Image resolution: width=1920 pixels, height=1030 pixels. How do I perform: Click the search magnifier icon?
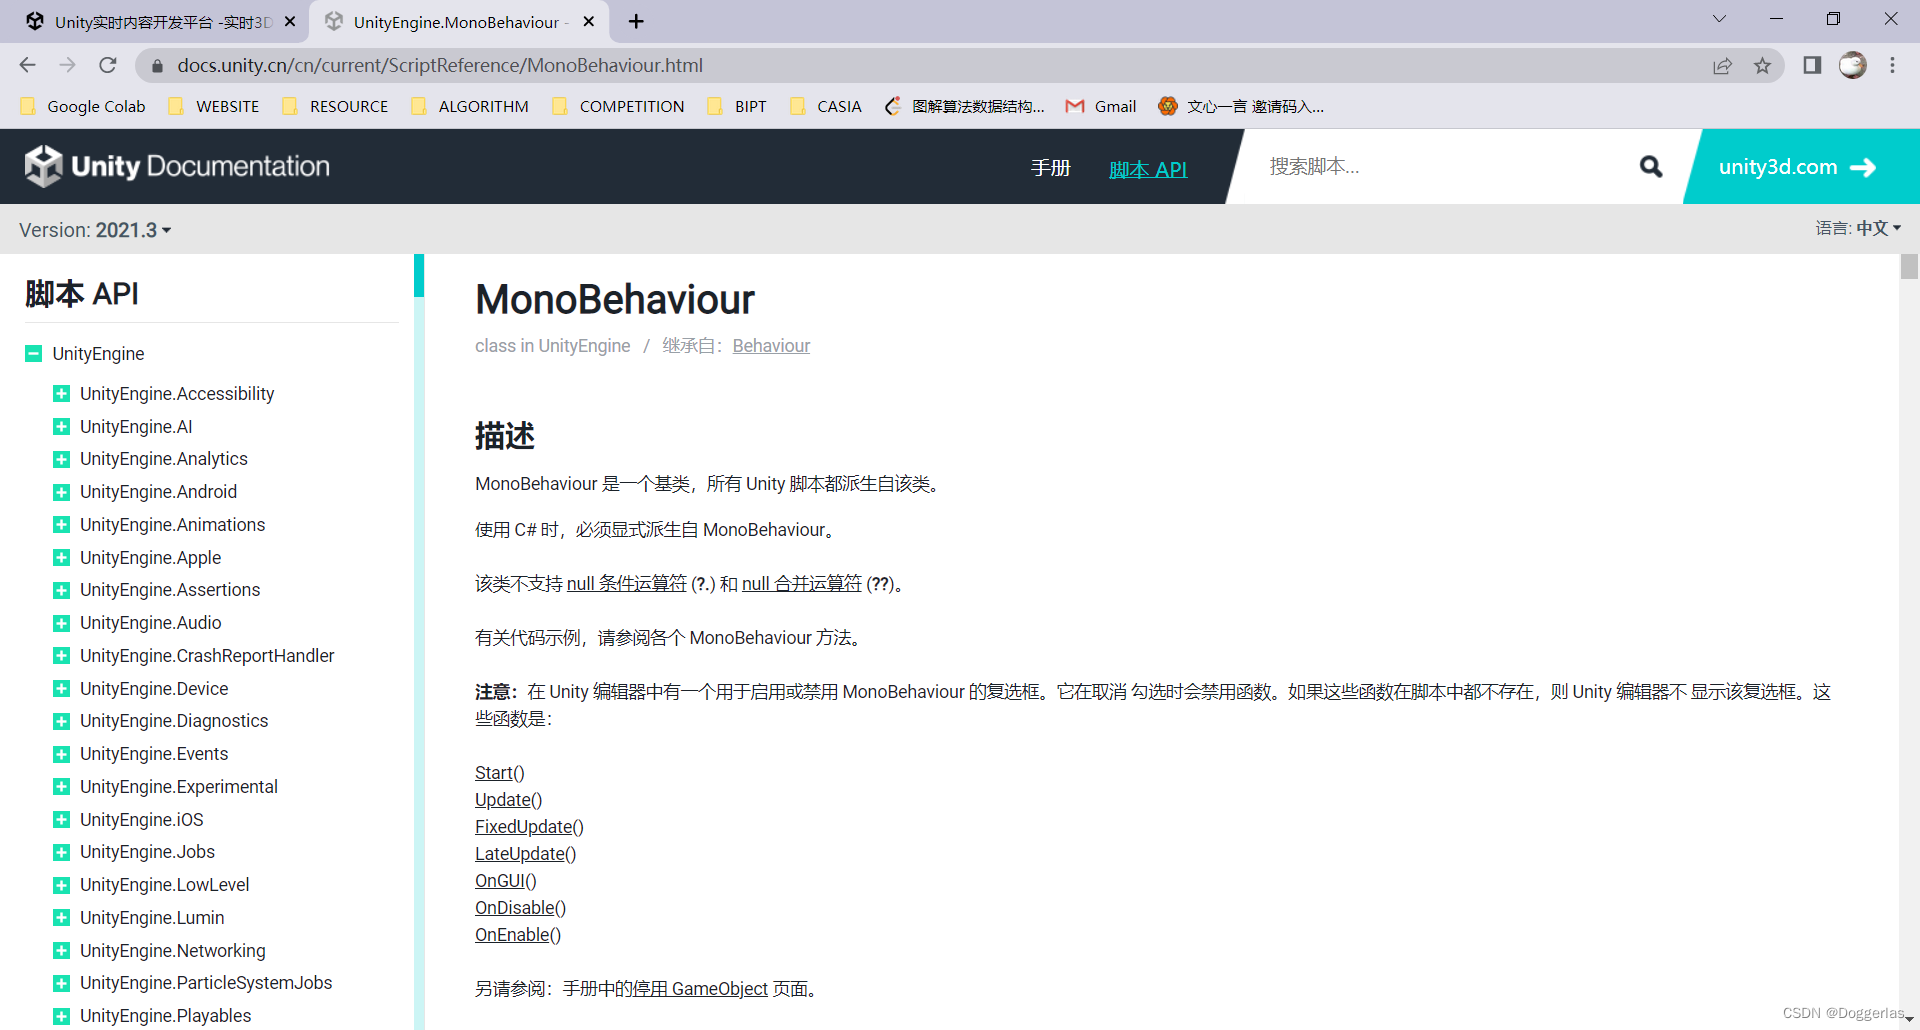tap(1651, 167)
